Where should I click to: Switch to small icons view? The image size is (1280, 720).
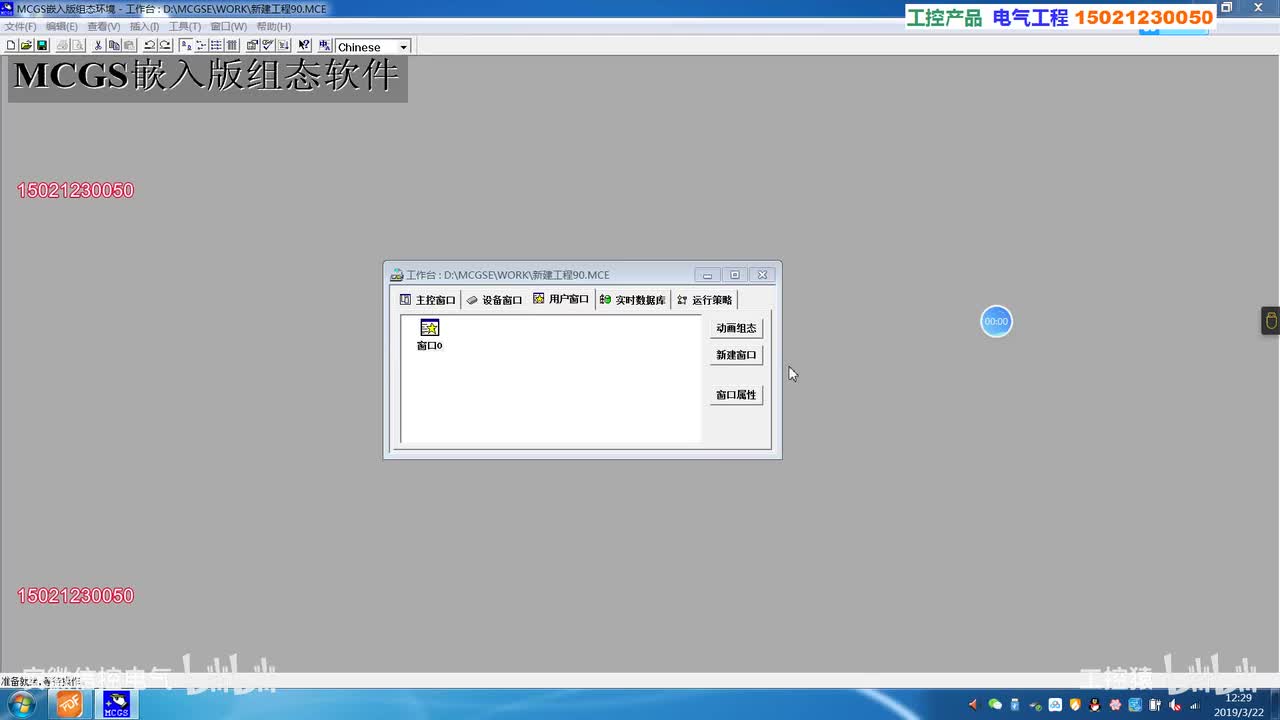click(x=201, y=46)
